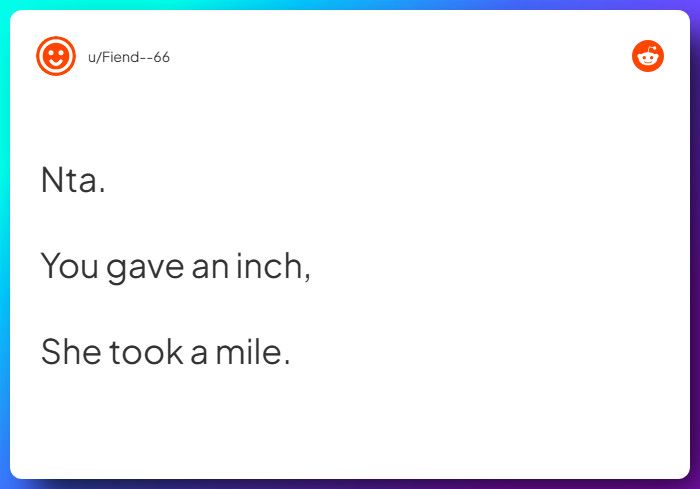
Task: Click the Reddit Snoo logo icon
Action: 648,57
